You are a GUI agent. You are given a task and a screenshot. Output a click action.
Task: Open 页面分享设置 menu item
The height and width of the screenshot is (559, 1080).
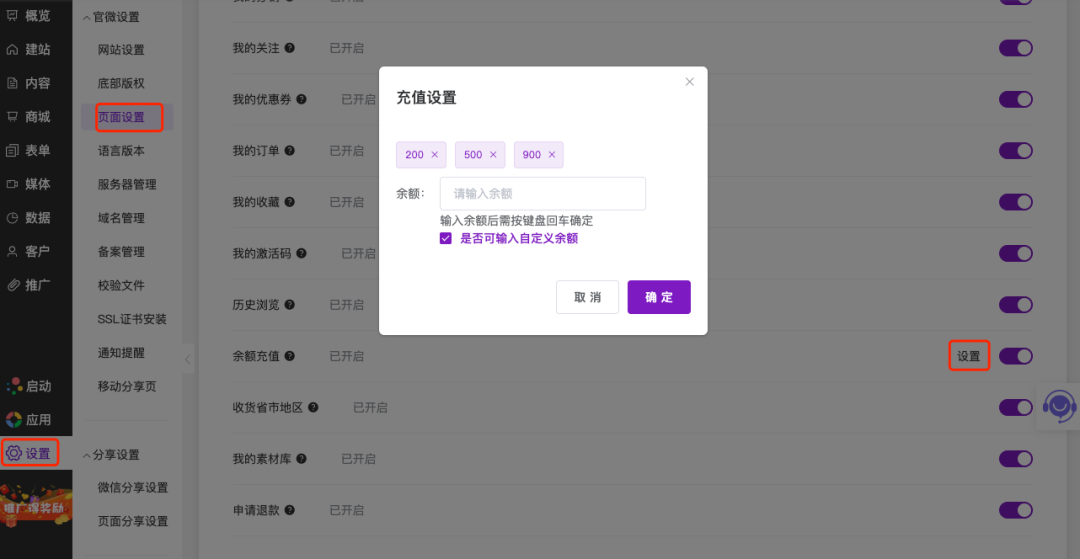pyautogui.click(x=133, y=521)
